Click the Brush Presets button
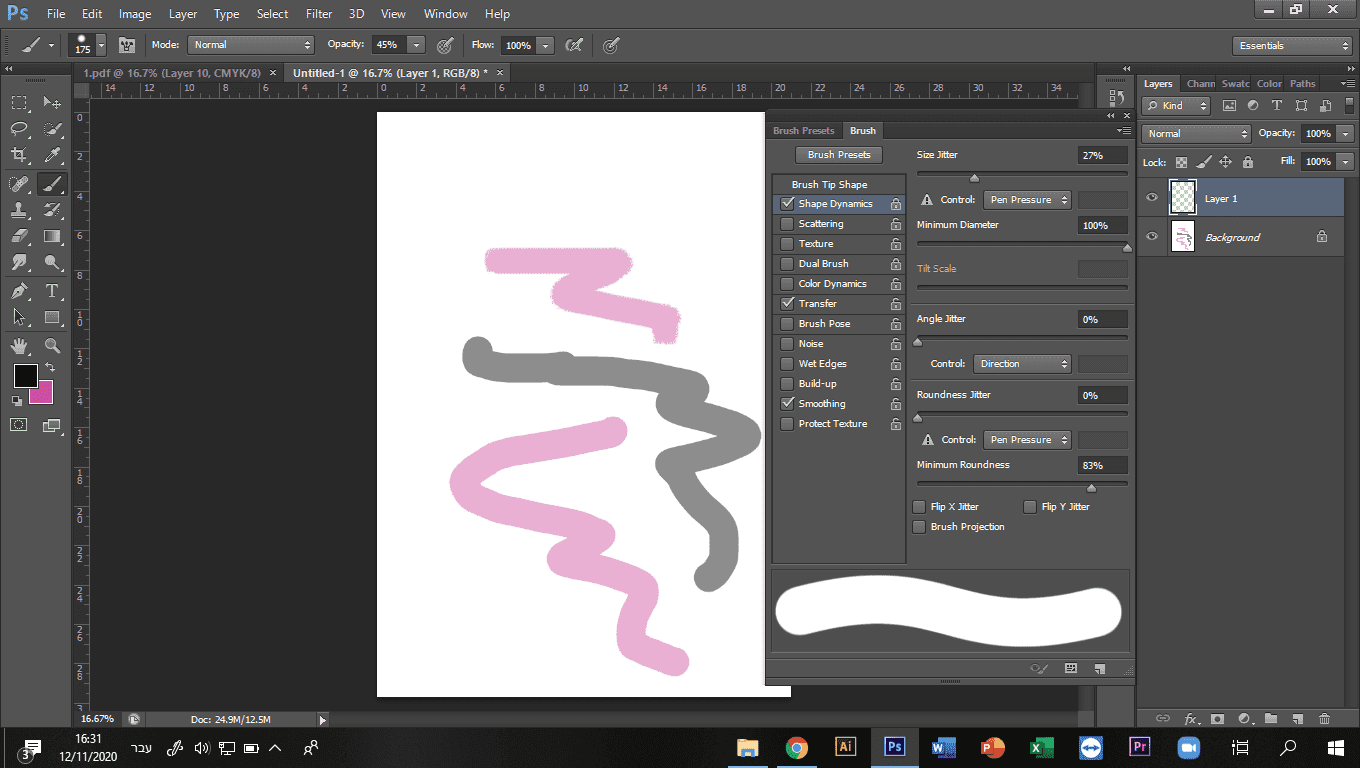The width and height of the screenshot is (1360, 768). [839, 155]
